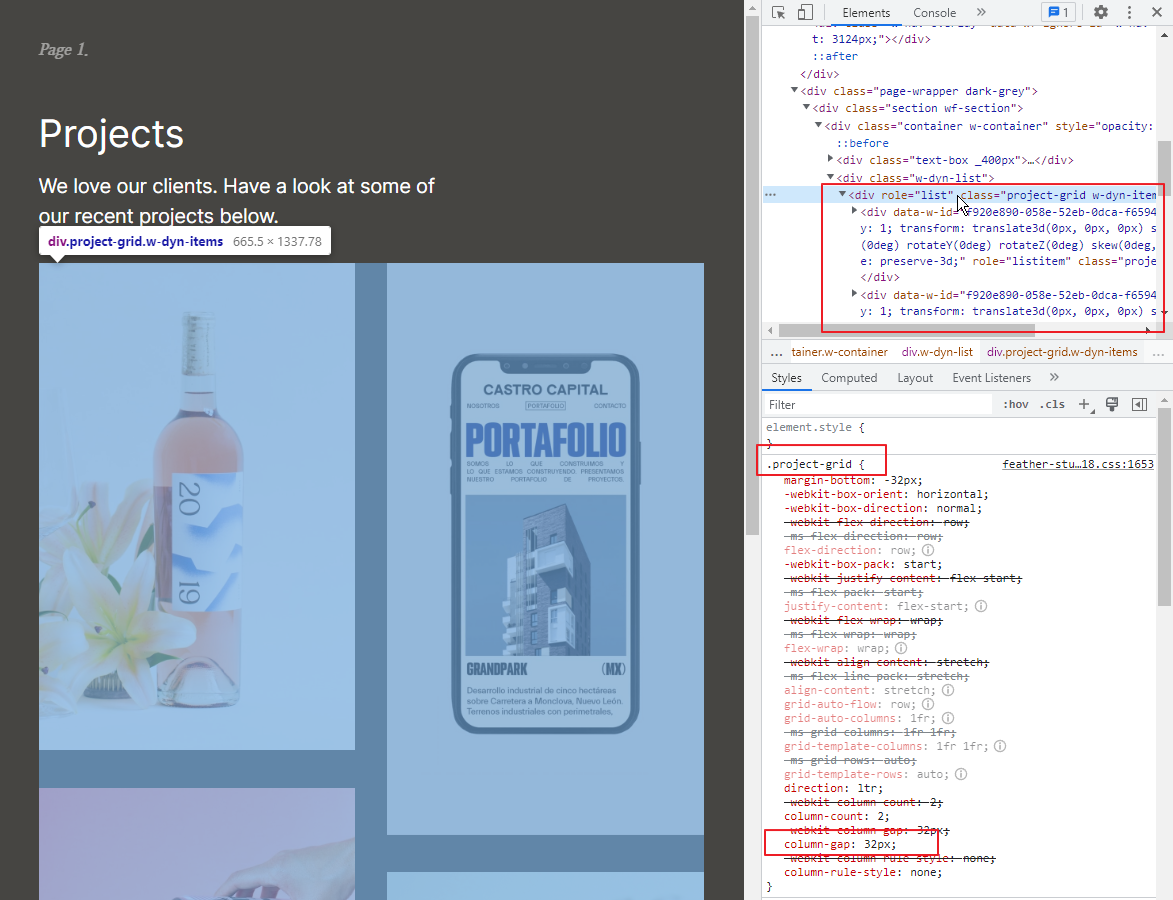This screenshot has width=1173, height=900.
Task: Click the info icon next to flex-direction
Action: (x=928, y=550)
